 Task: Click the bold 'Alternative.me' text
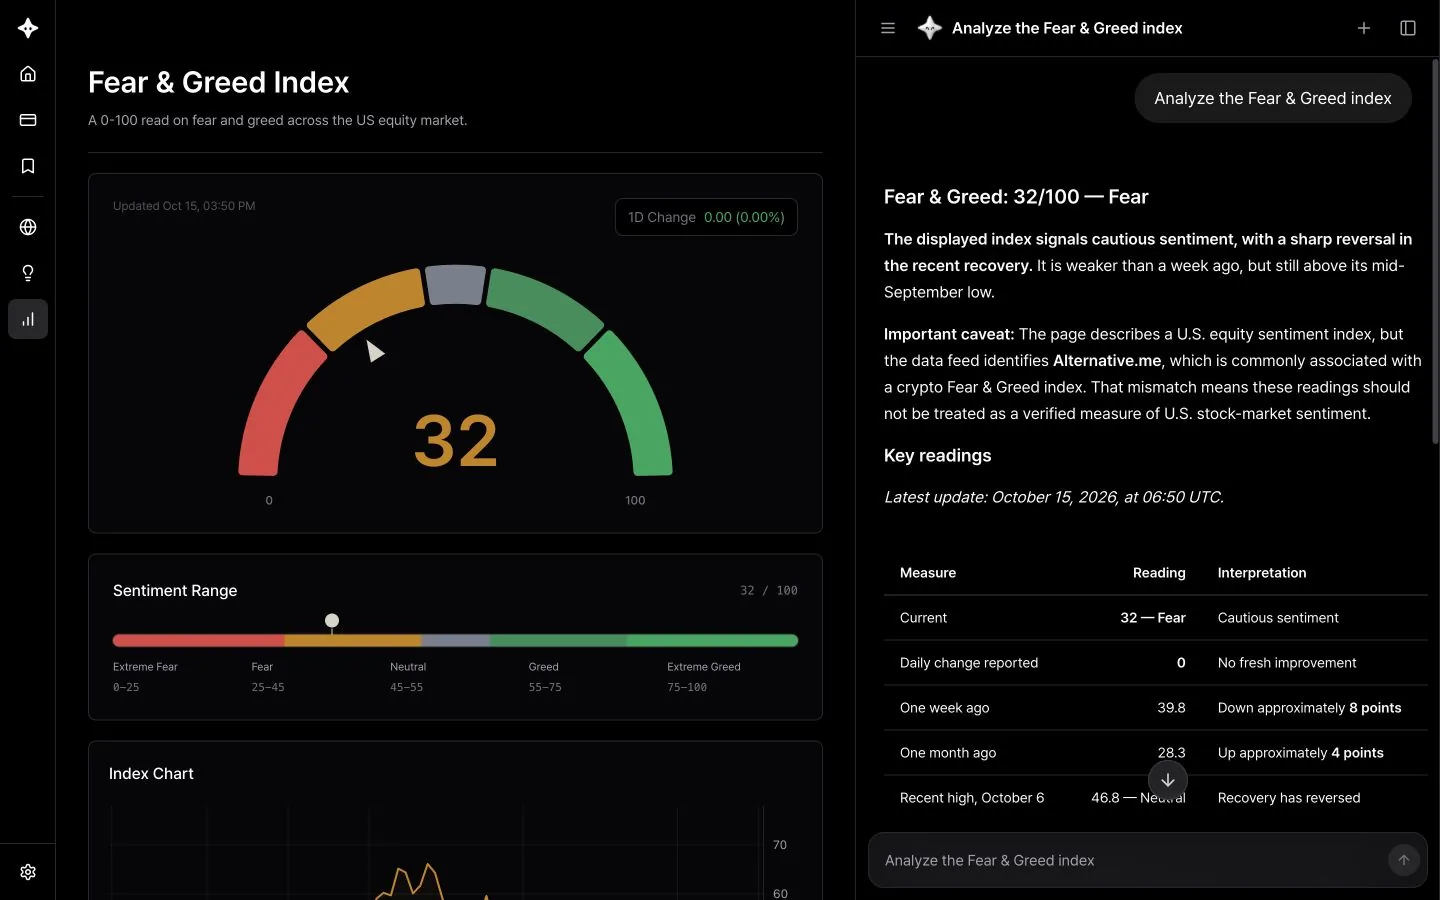pos(1107,361)
